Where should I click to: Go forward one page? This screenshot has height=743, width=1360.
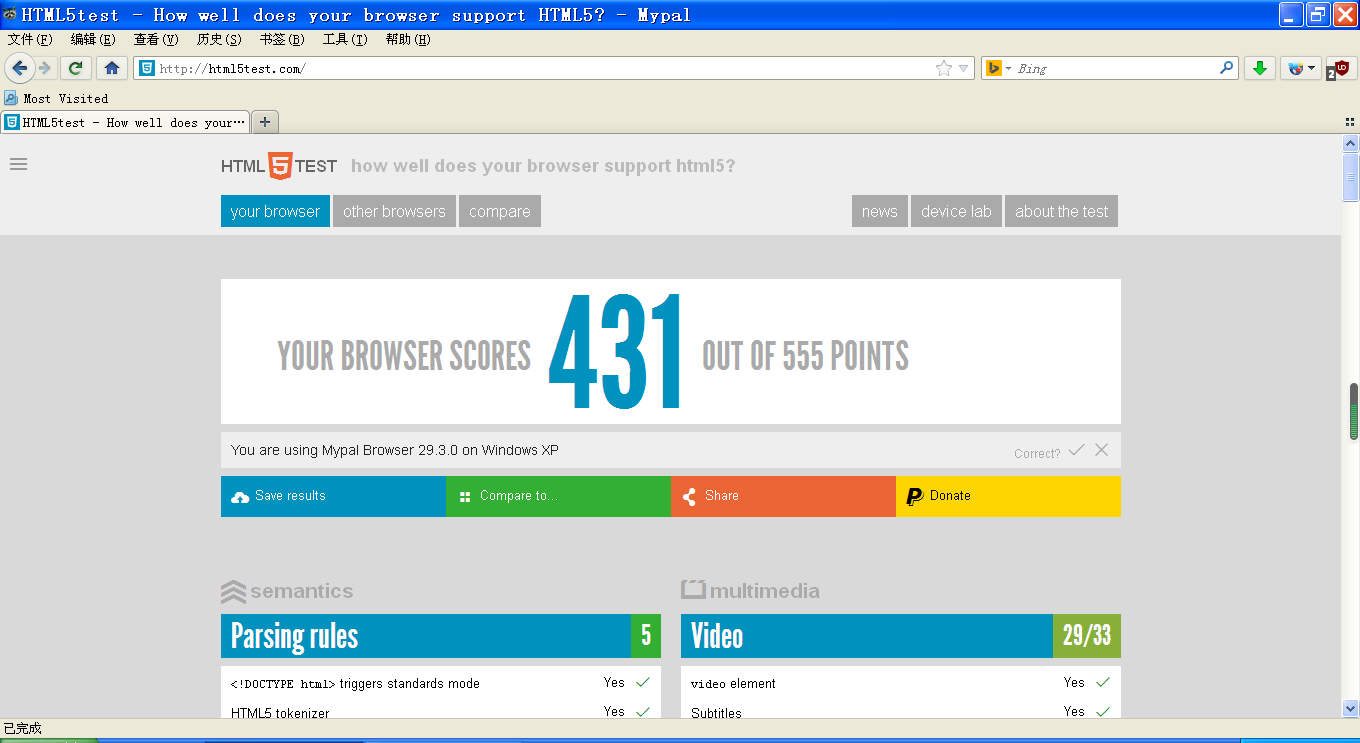coord(45,68)
